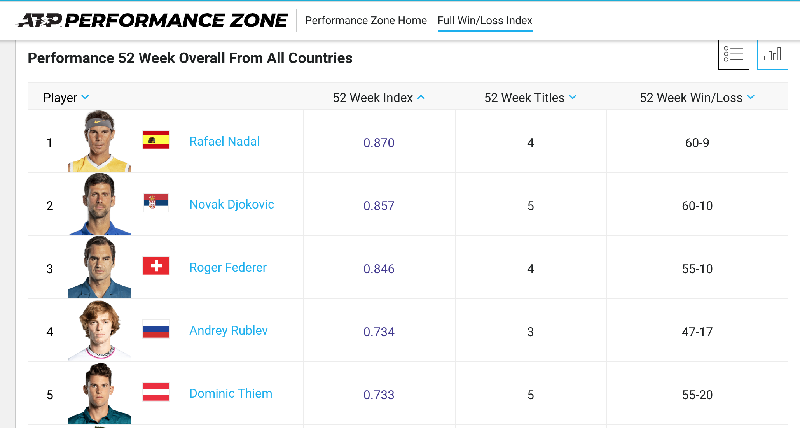Open Novak Djokovic's player profile link

tap(231, 205)
